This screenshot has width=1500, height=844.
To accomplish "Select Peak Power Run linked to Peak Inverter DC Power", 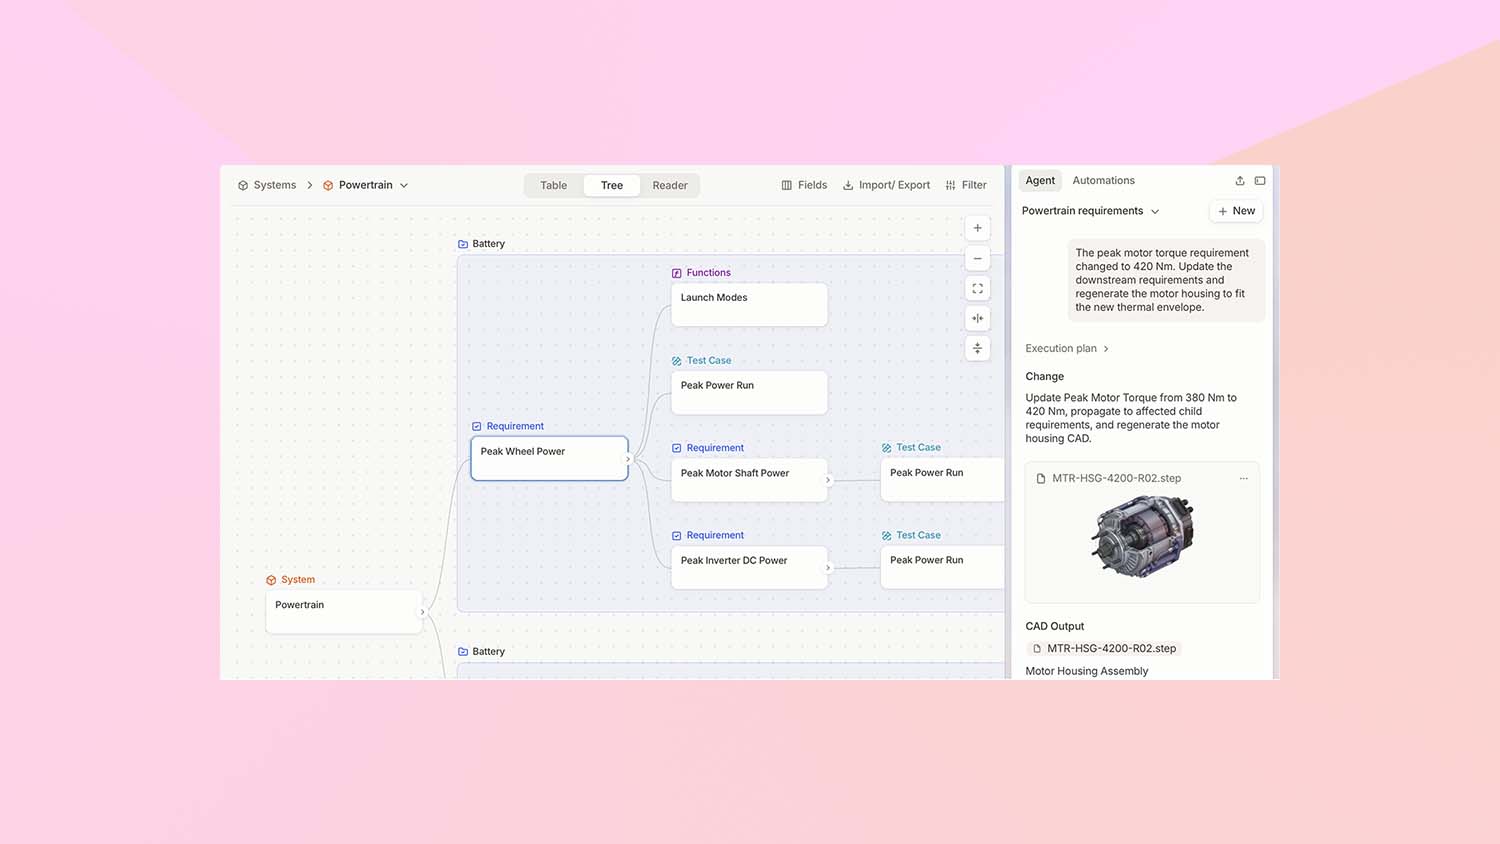I will 942,567.
